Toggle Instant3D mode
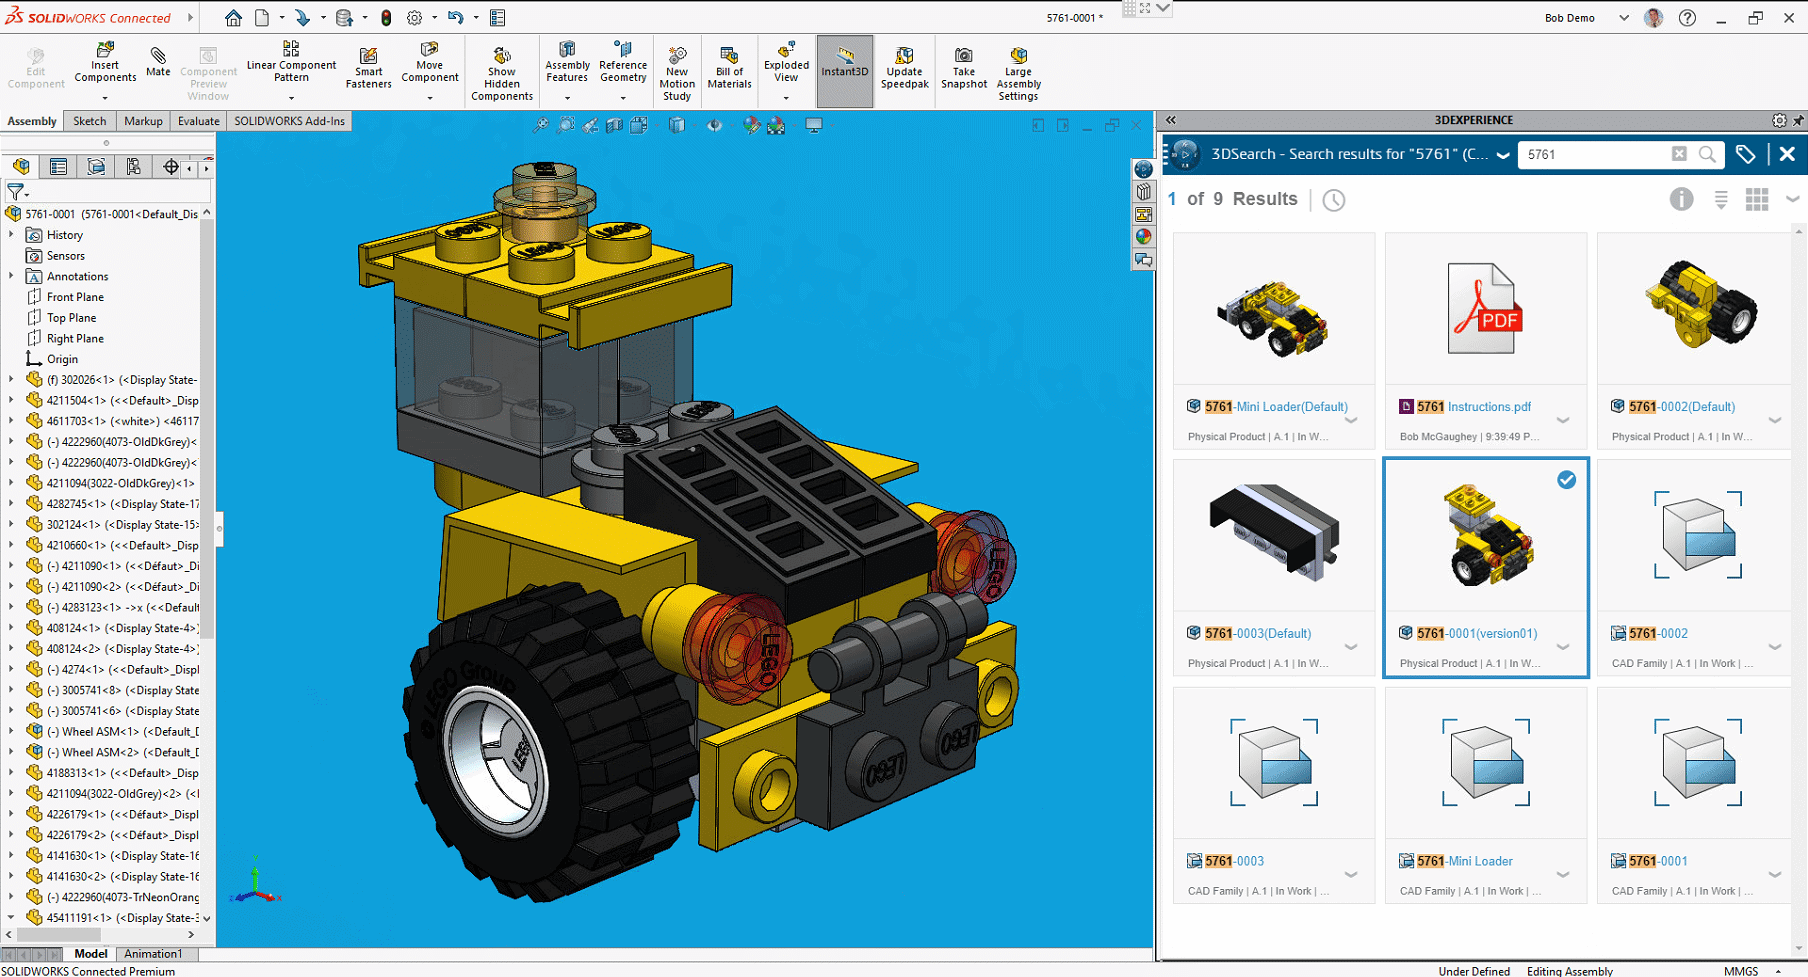The width and height of the screenshot is (1808, 977). [845, 71]
